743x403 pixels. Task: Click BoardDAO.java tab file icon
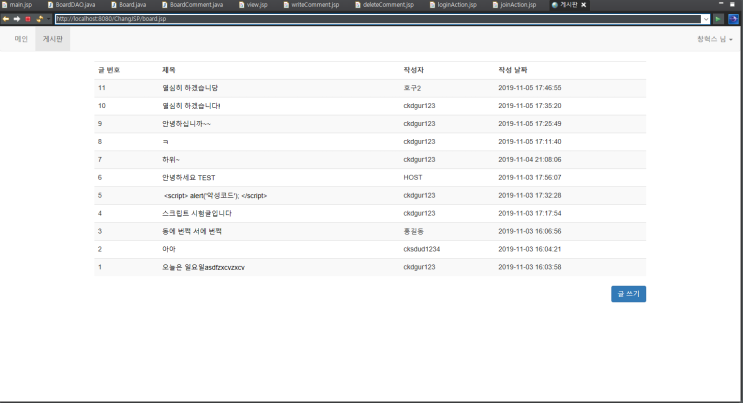(x=50, y=5)
